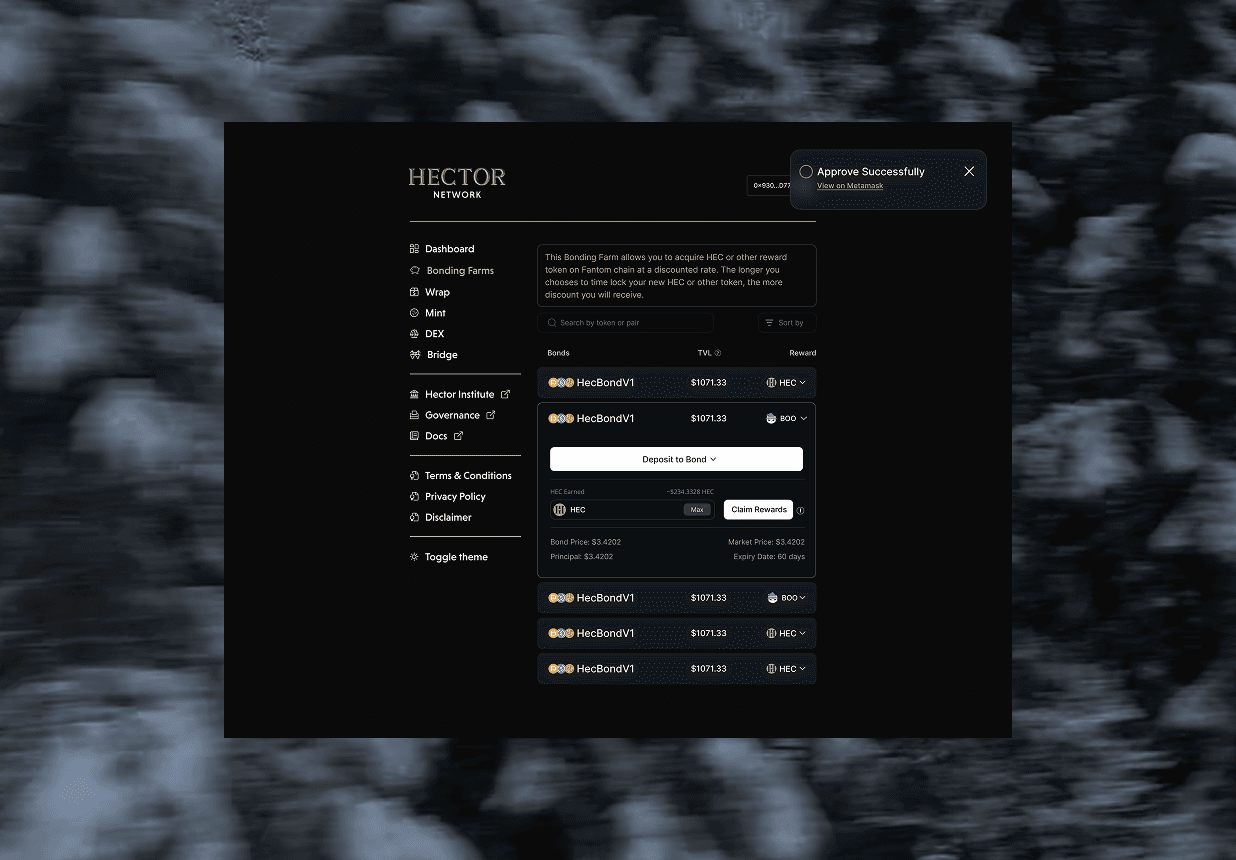Click the magnifier icon in search box
This screenshot has width=1236, height=860.
pos(552,323)
